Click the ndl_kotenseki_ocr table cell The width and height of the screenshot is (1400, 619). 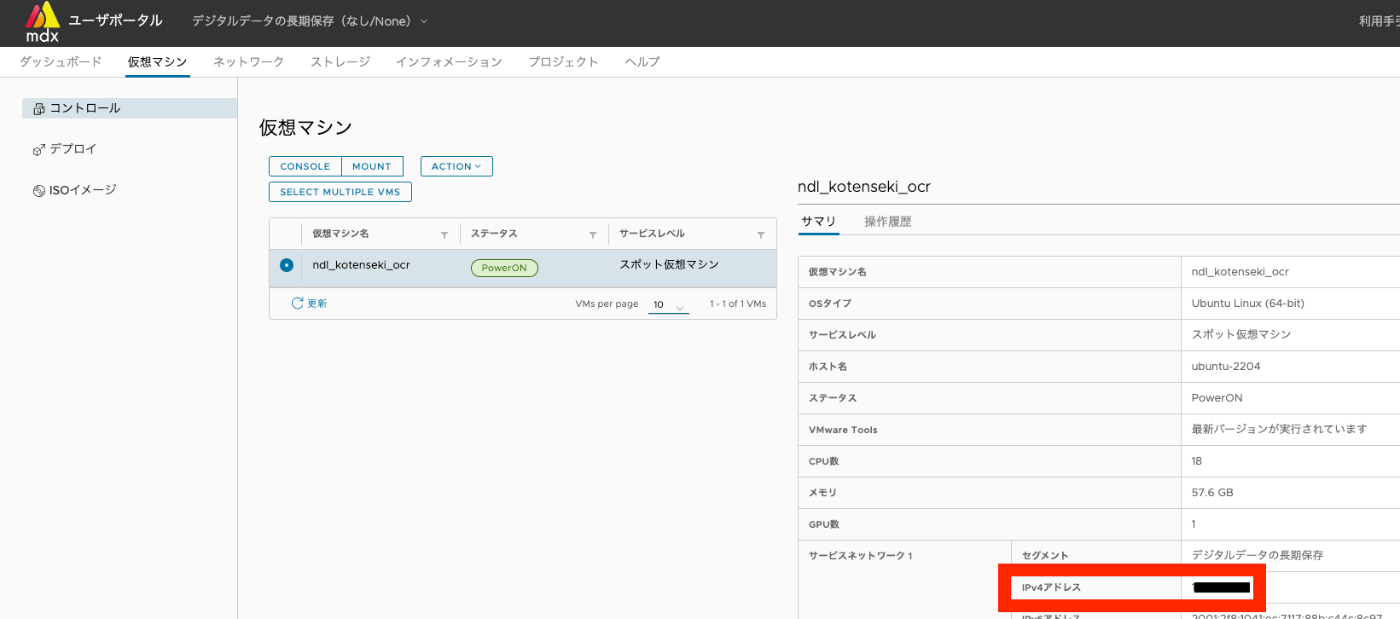[x=361, y=265]
